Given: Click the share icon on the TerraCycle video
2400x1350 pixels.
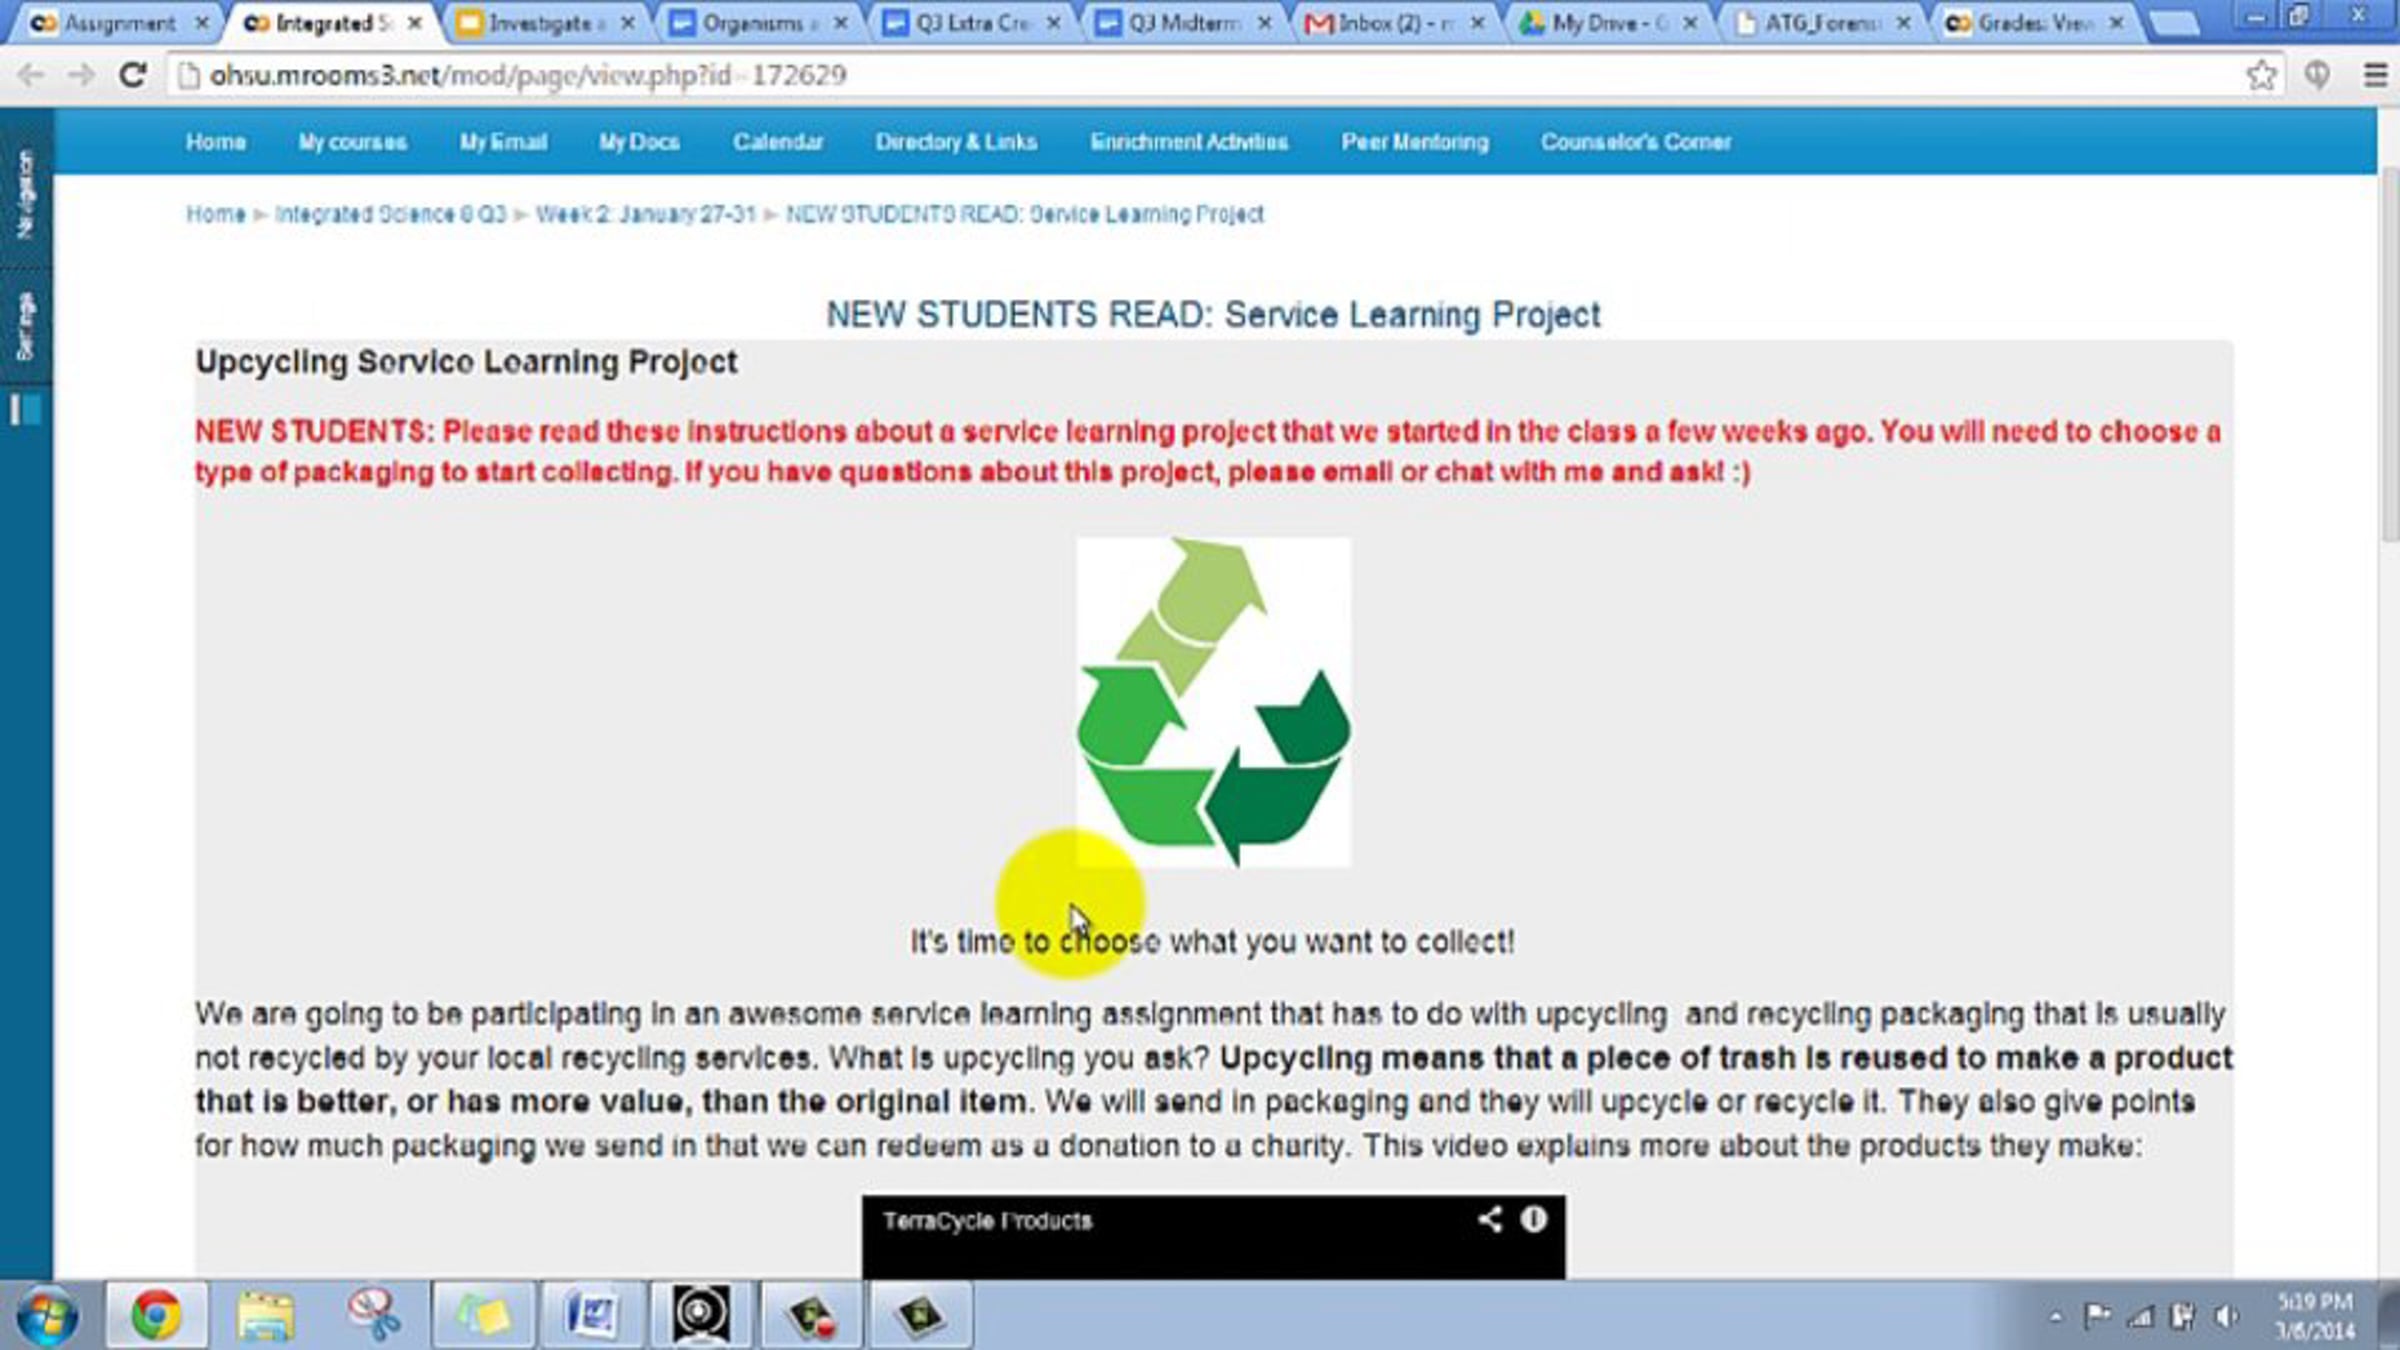Looking at the screenshot, I should (x=1489, y=1219).
